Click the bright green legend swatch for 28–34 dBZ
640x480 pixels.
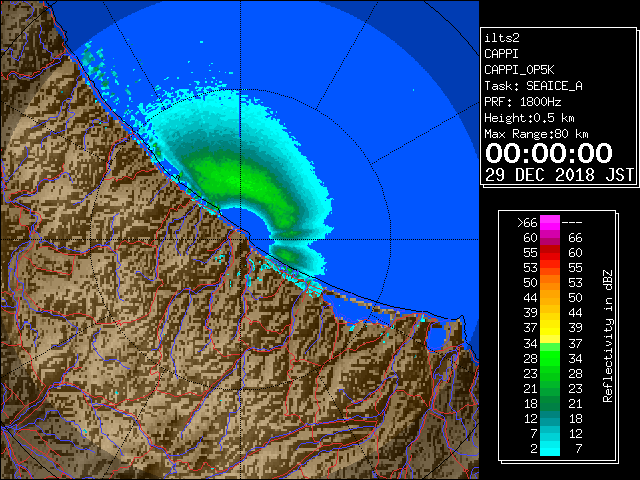click(x=549, y=358)
